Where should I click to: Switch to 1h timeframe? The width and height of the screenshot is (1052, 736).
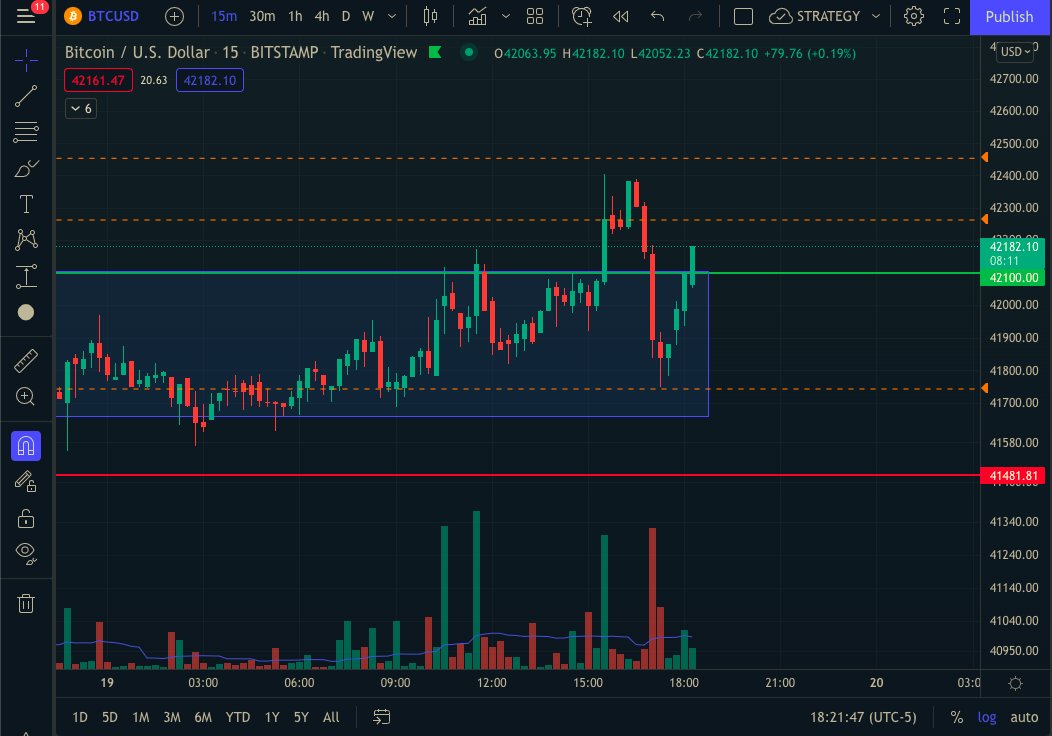tap(295, 16)
